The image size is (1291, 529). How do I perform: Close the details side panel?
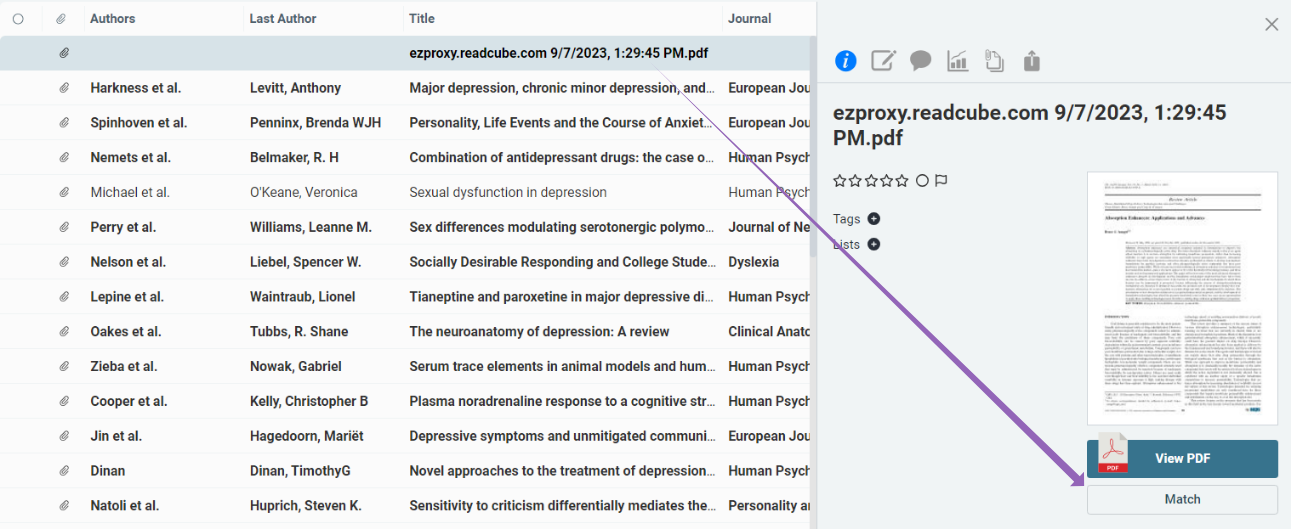pos(1271,24)
